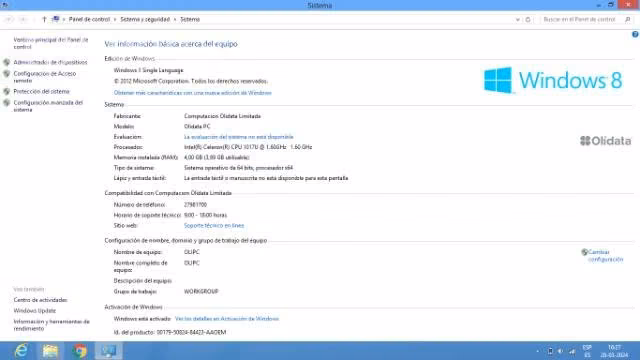
Task: Open Protección del sistema link
Action: click(41, 91)
